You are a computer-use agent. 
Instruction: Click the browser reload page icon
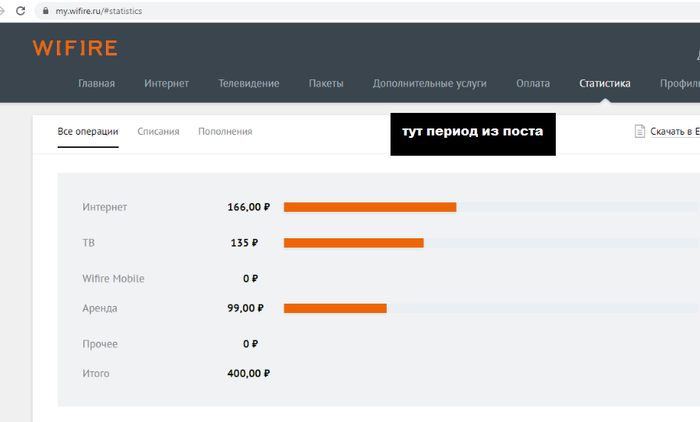point(20,9)
